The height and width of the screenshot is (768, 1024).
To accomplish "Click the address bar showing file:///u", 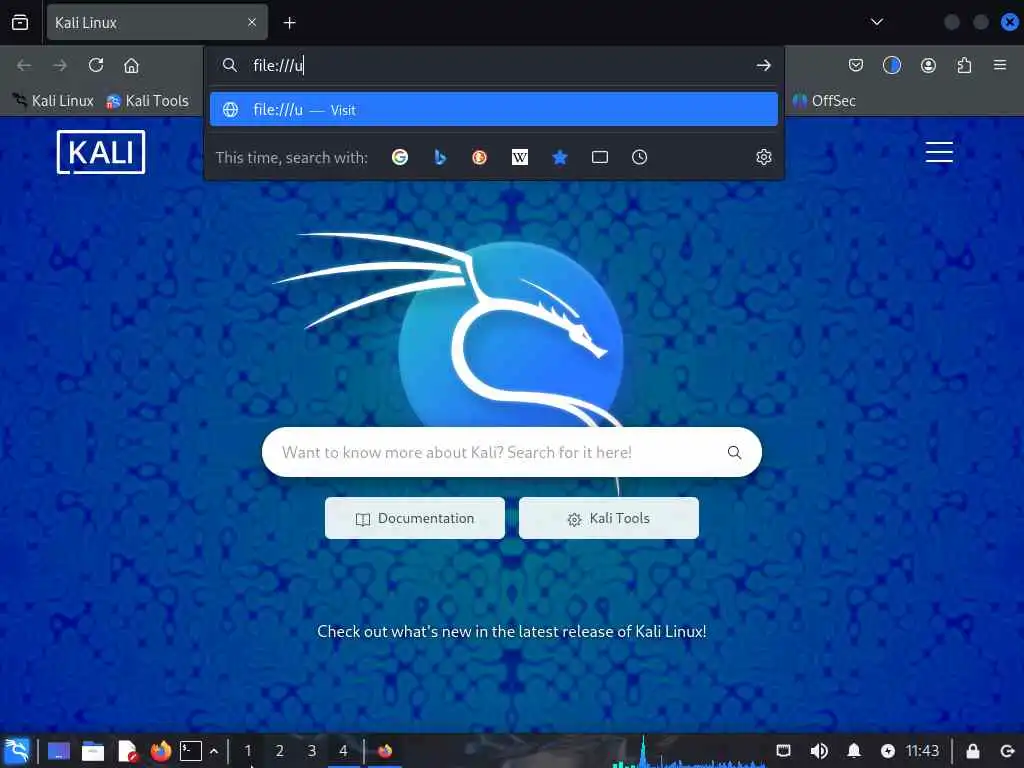I will coord(496,65).
